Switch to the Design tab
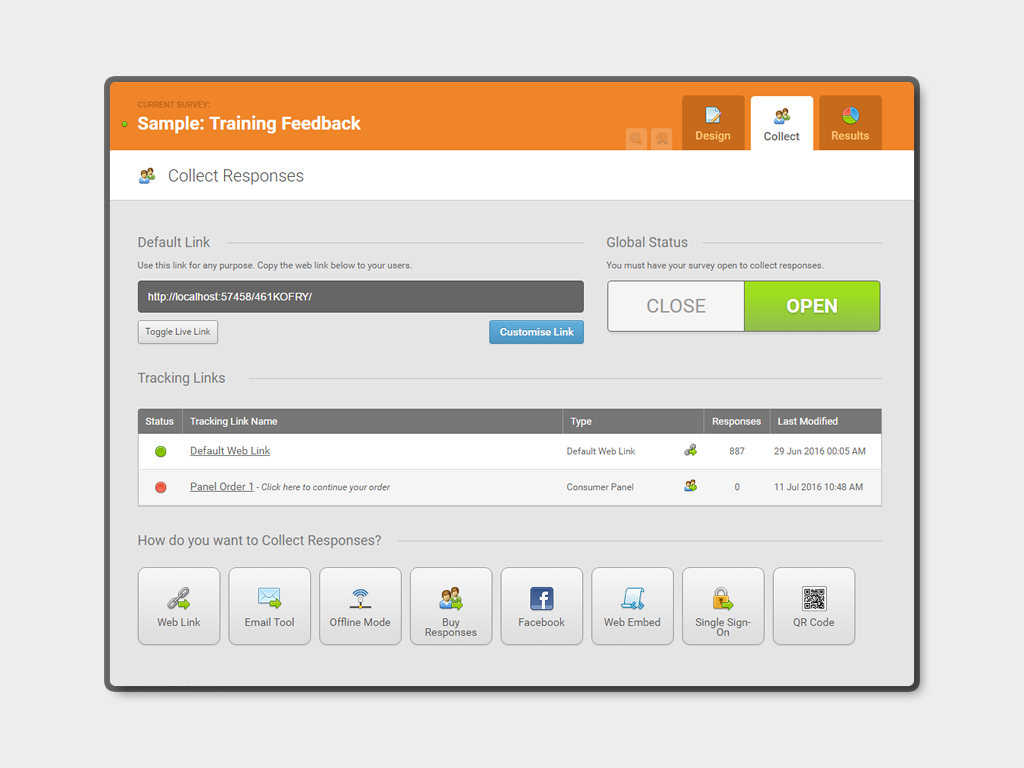 [713, 124]
